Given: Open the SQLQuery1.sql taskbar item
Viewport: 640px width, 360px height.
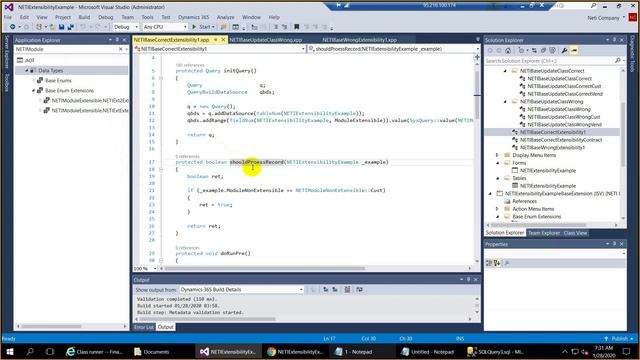Looking at the screenshot, I should pos(495,351).
